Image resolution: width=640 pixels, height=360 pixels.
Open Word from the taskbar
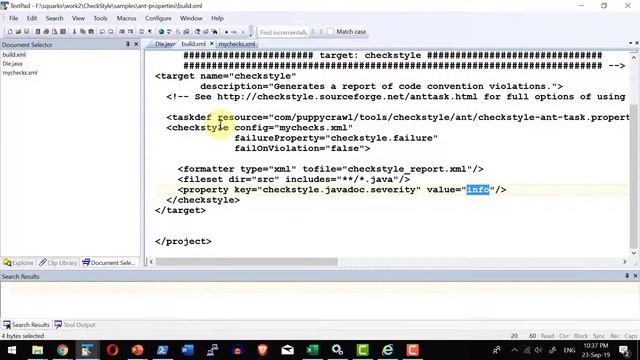pos(187,350)
